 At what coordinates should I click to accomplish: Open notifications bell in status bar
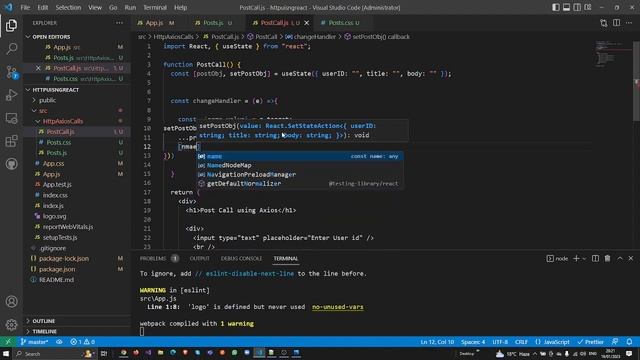point(629,342)
